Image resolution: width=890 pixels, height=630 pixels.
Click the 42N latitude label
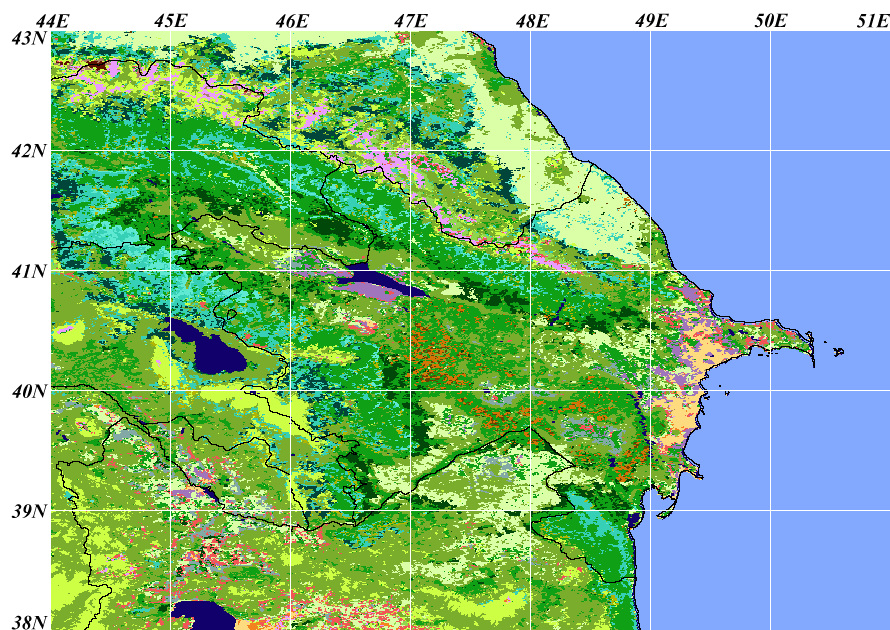[x=28, y=151]
